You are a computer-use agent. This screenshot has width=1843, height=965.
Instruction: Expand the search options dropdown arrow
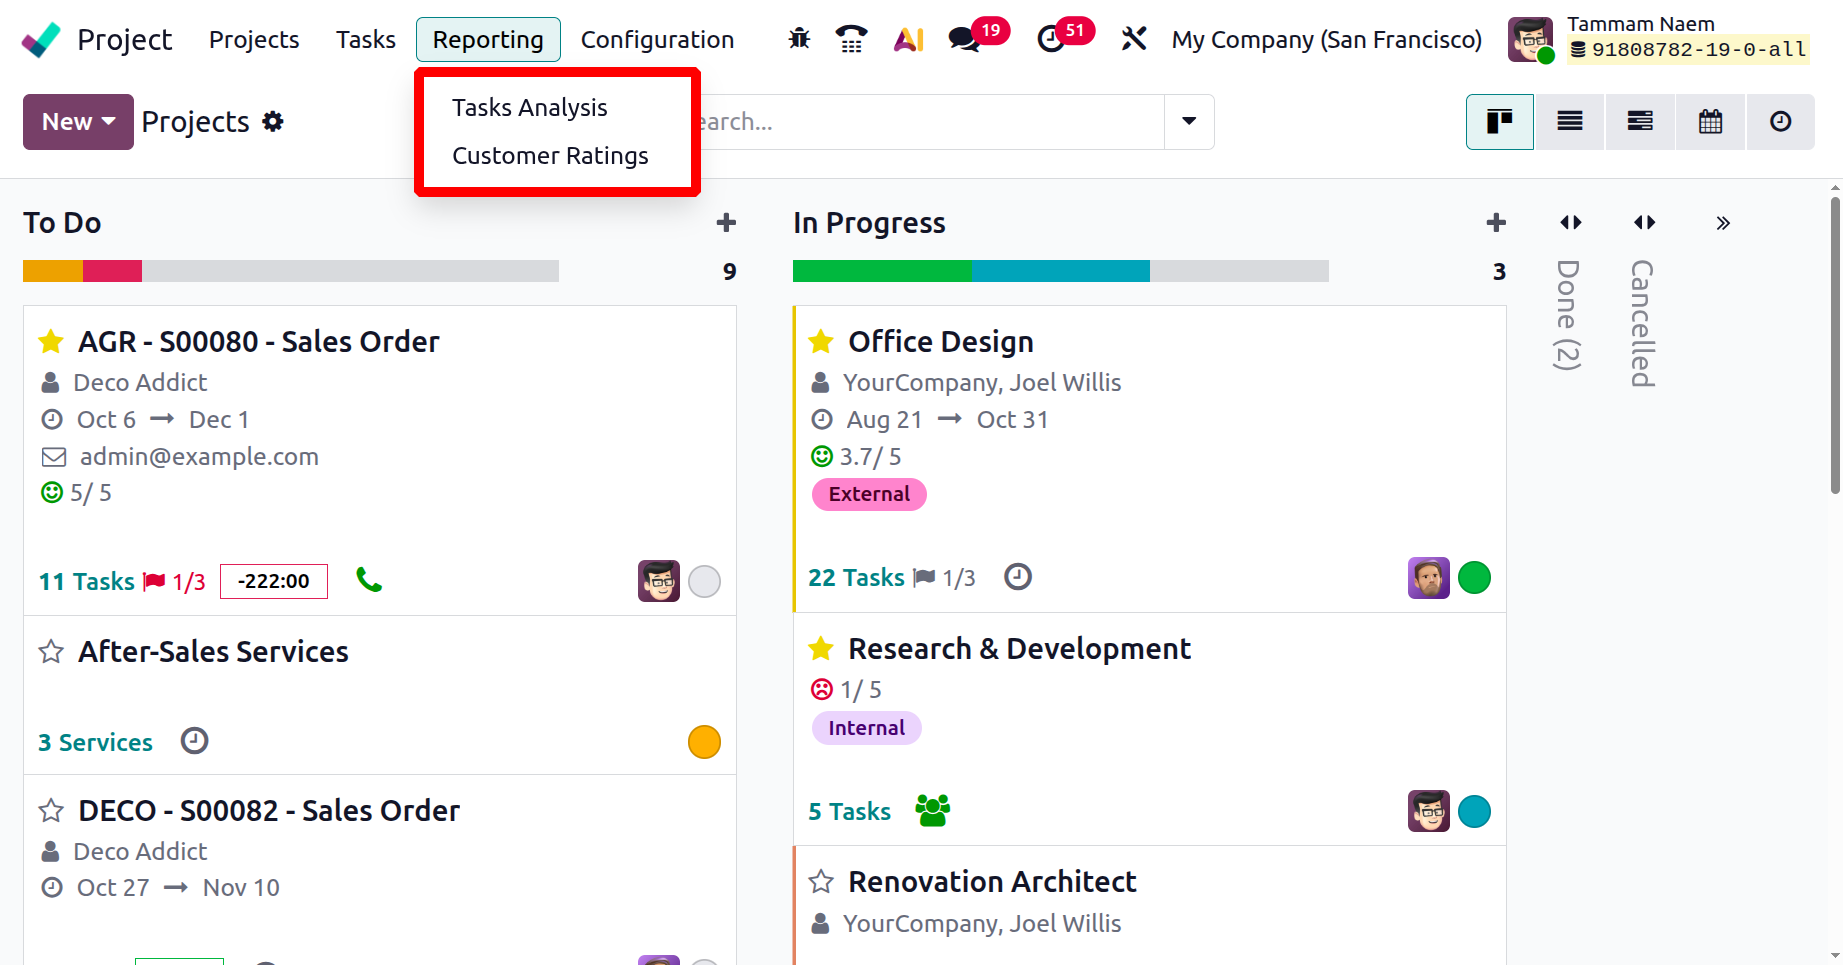[1189, 122]
